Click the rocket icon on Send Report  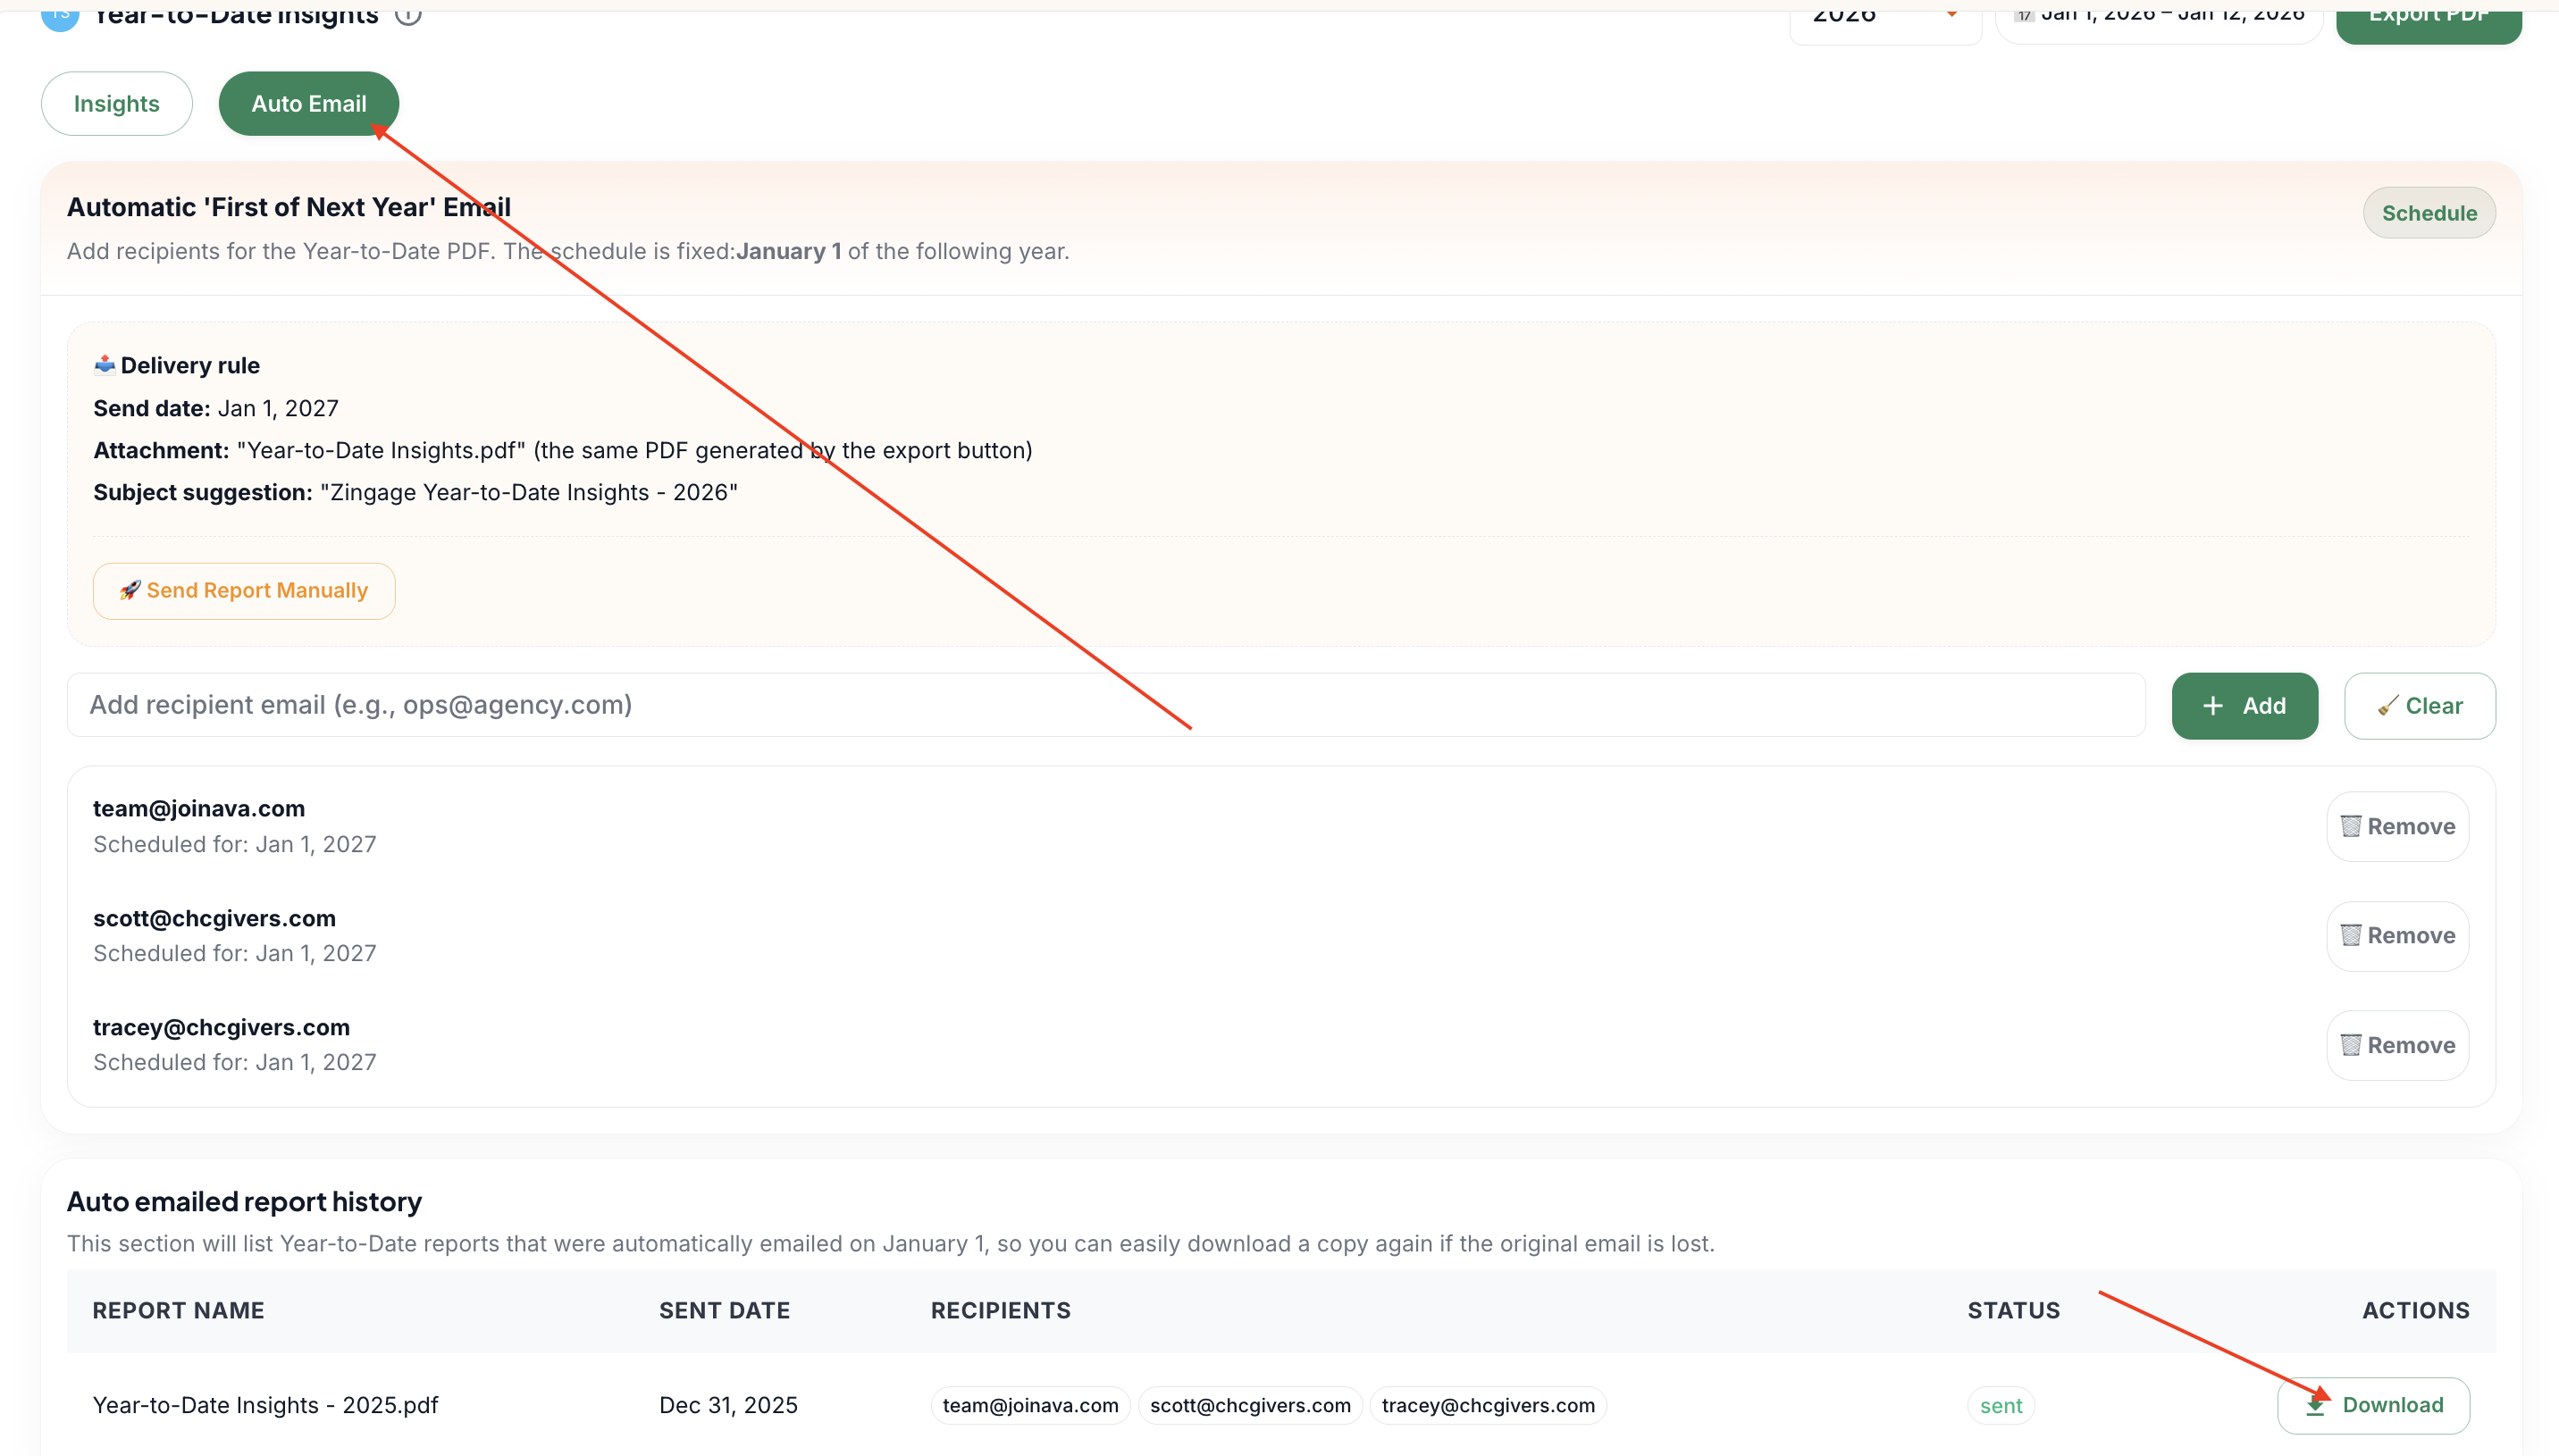(130, 591)
